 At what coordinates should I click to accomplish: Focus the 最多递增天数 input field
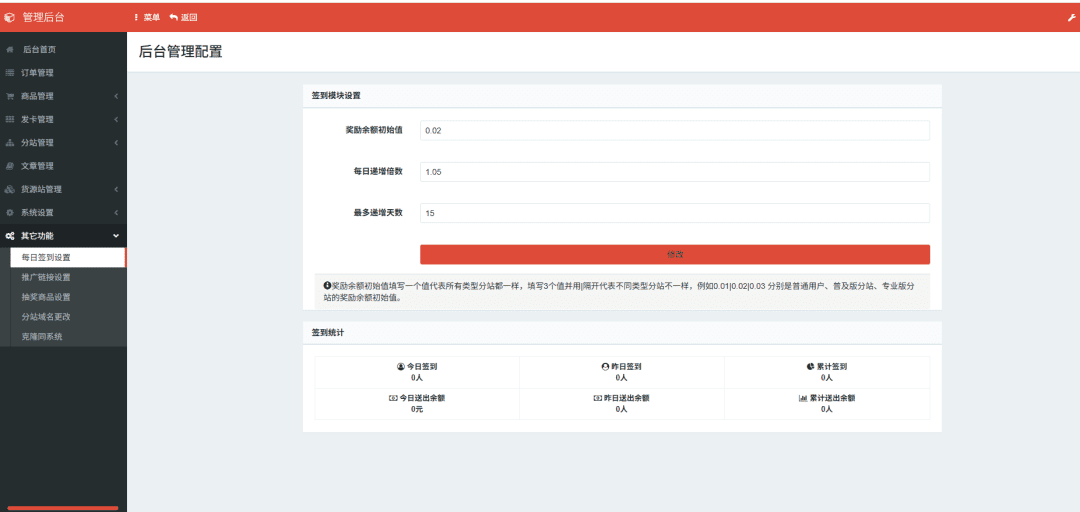point(674,213)
